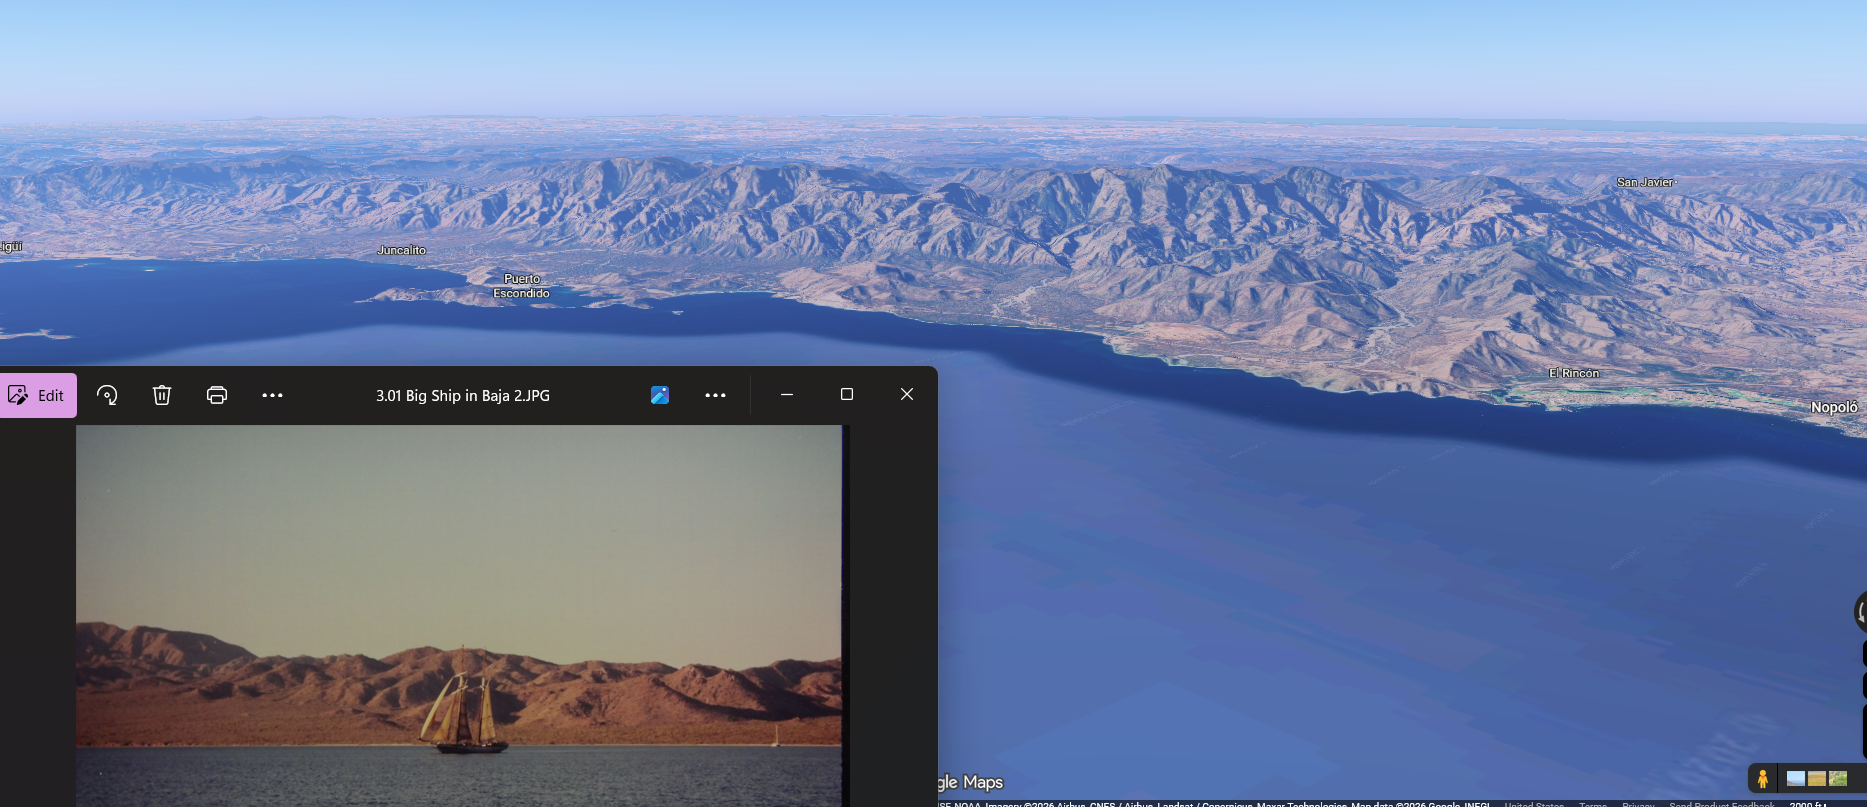
Task: Click the file name 3.01 Big Ship in Baja 2.JPG
Action: [x=463, y=396]
